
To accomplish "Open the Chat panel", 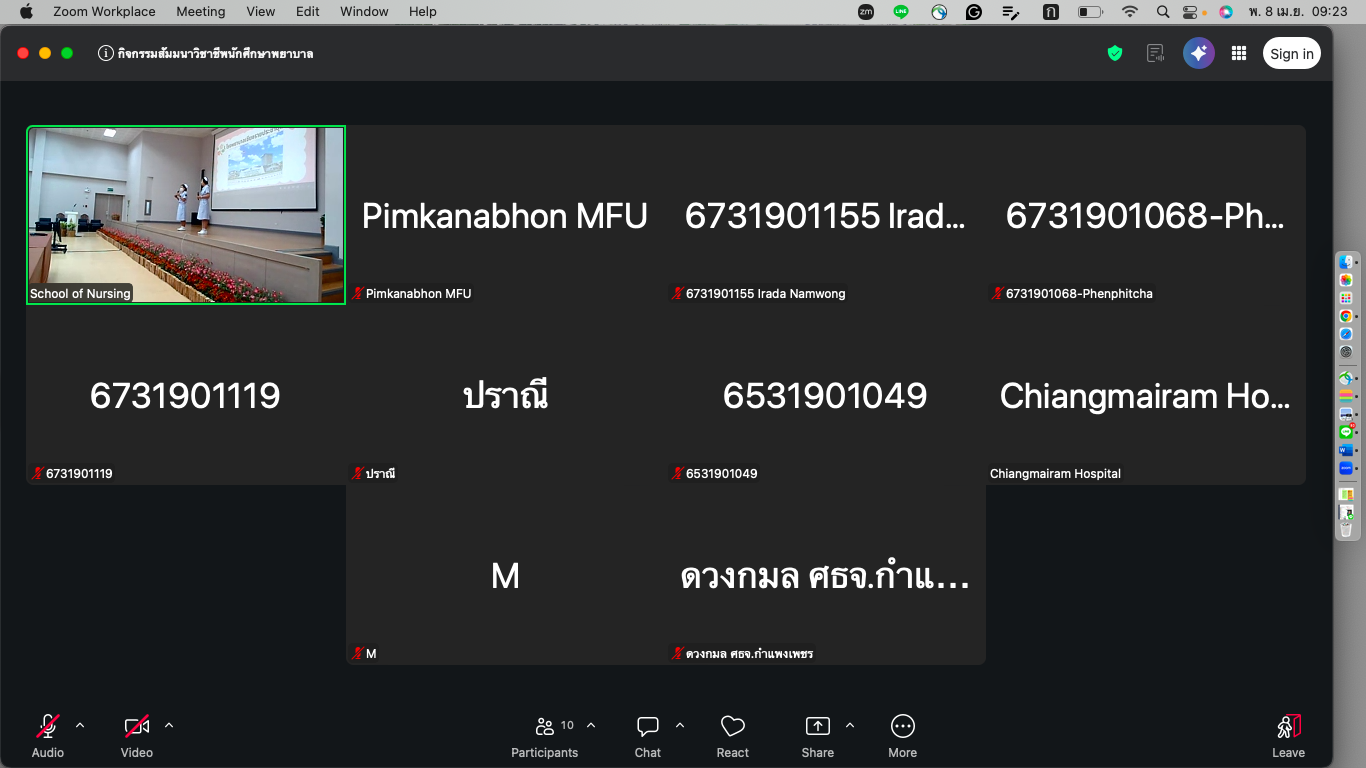I will click(x=648, y=735).
